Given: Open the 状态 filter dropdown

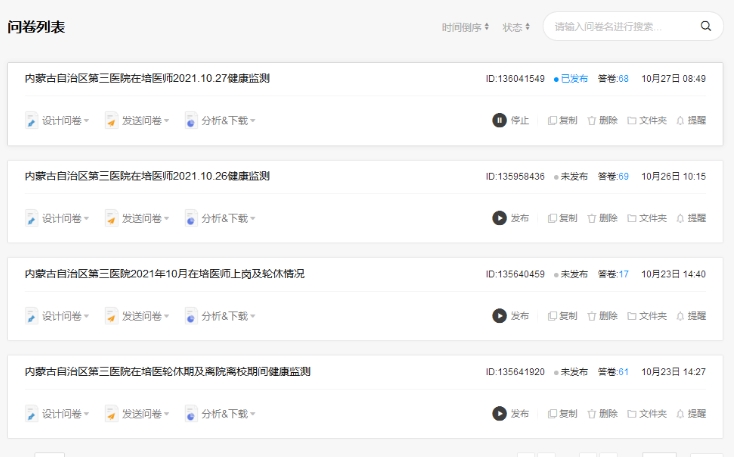Looking at the screenshot, I should coord(516,27).
